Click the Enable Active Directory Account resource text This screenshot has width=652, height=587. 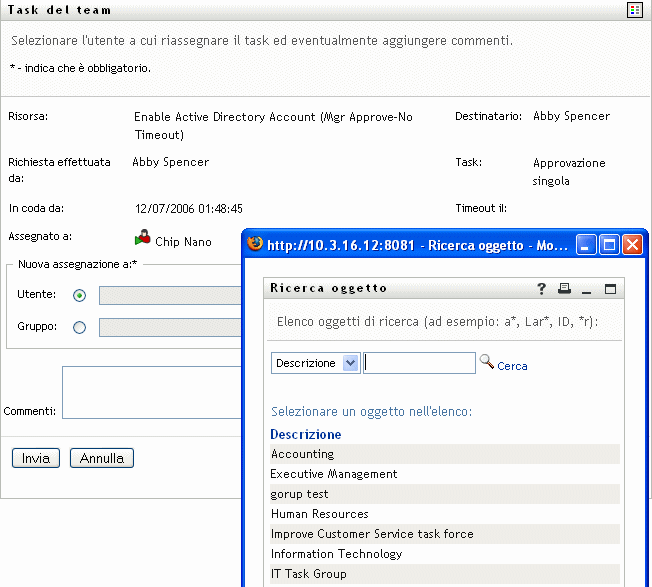[273, 126]
